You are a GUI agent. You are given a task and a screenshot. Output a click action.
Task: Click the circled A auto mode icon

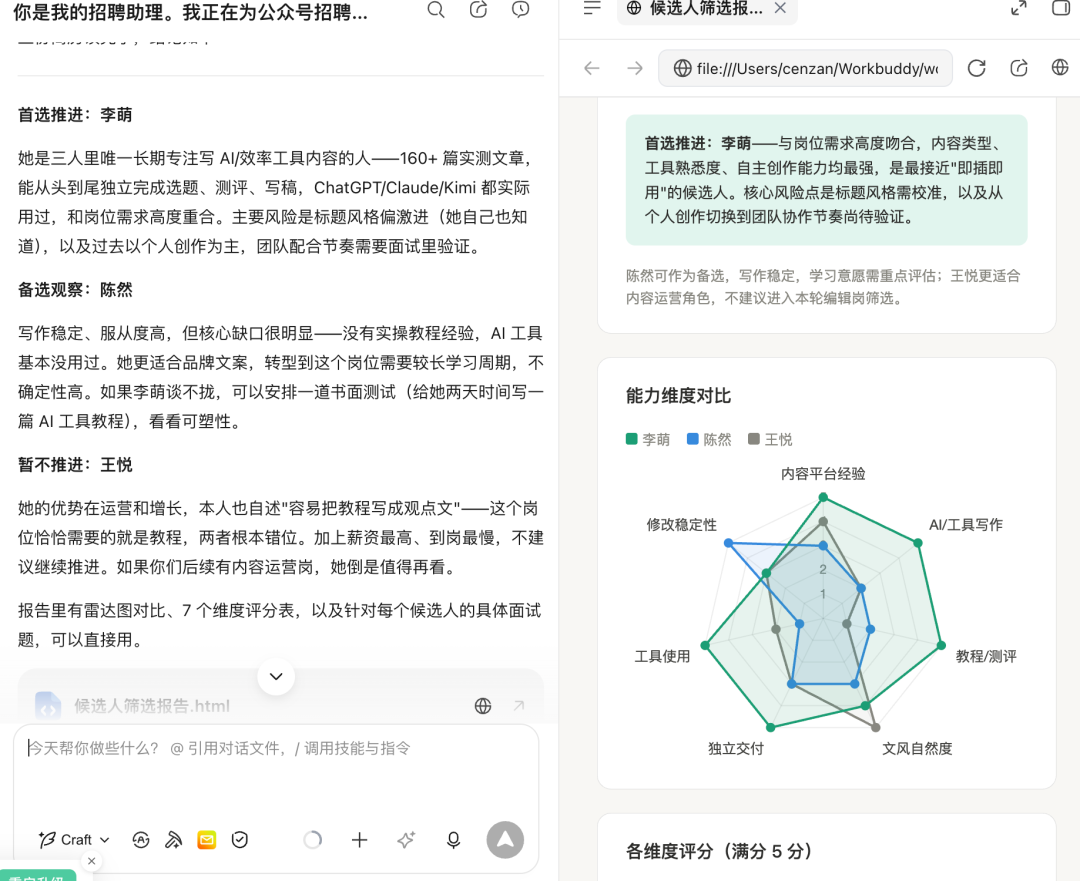[x=141, y=840]
